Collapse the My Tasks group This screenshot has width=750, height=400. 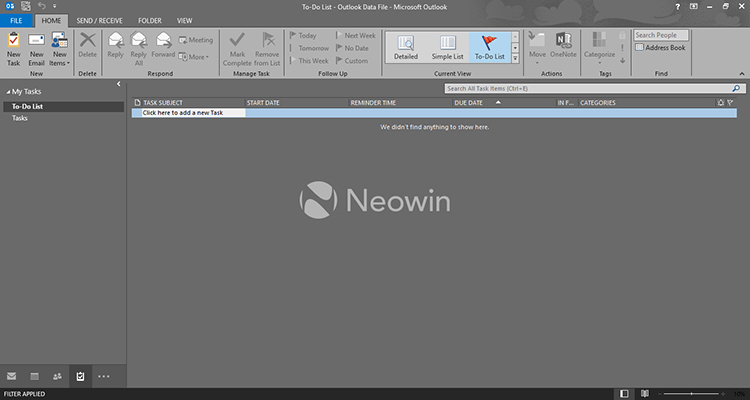coord(8,92)
